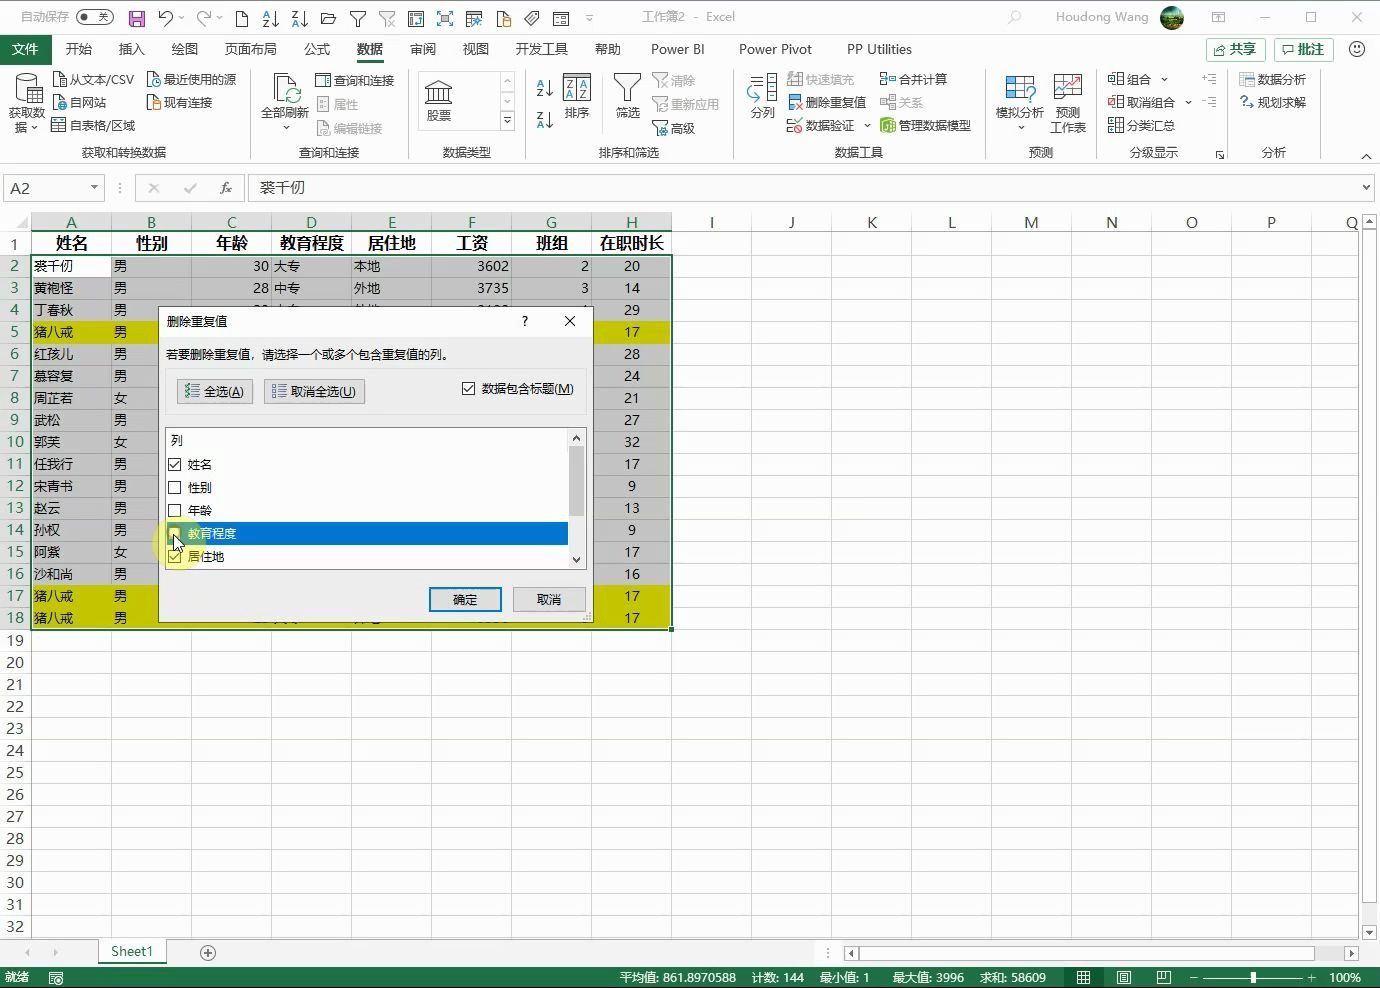Open customize quick access toolbar dropdown

click(x=589, y=18)
